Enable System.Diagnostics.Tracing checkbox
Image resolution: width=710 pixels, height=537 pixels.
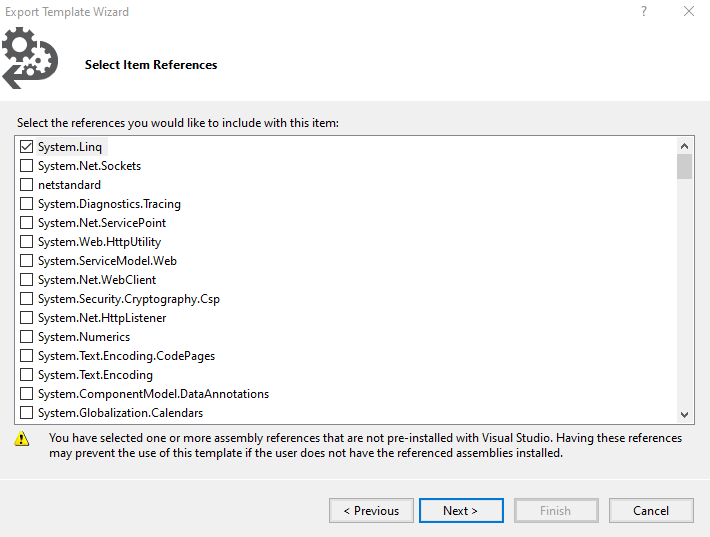click(x=26, y=204)
